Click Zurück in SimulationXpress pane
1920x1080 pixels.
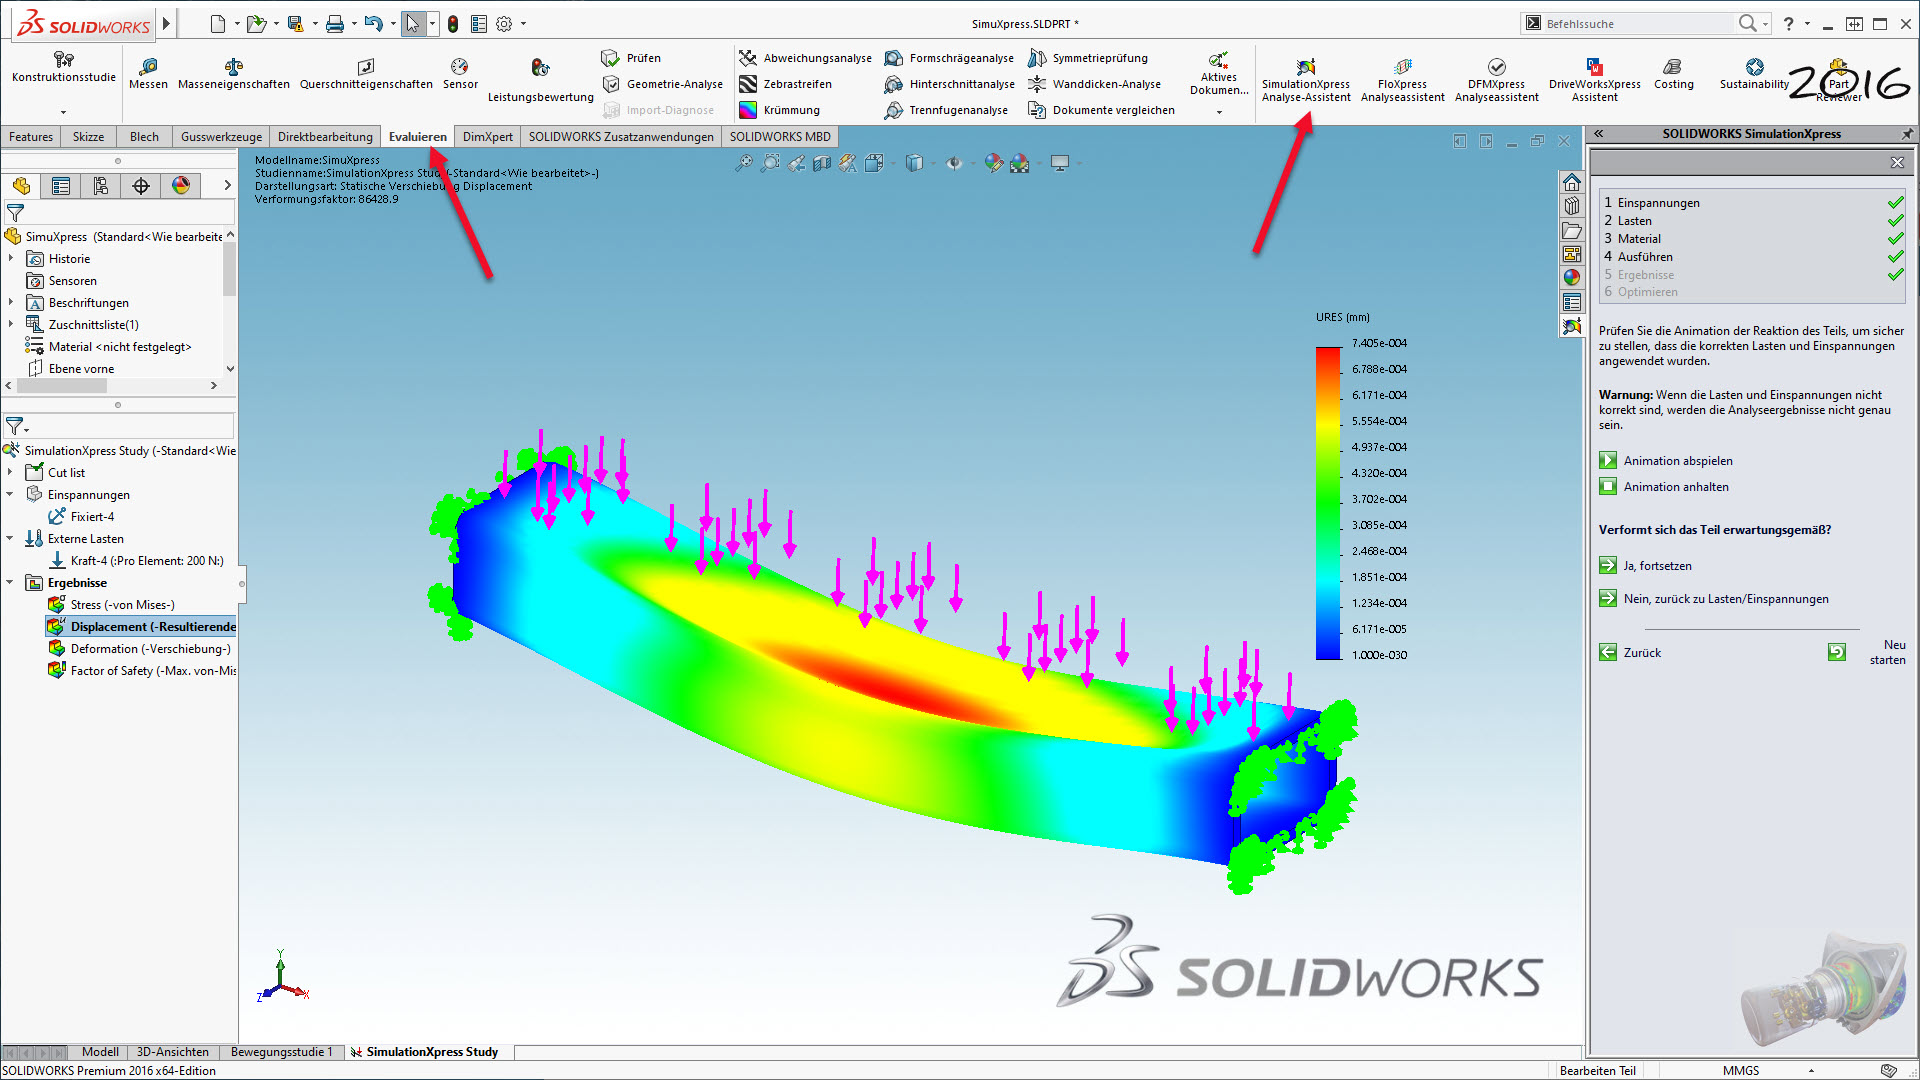(x=1630, y=653)
